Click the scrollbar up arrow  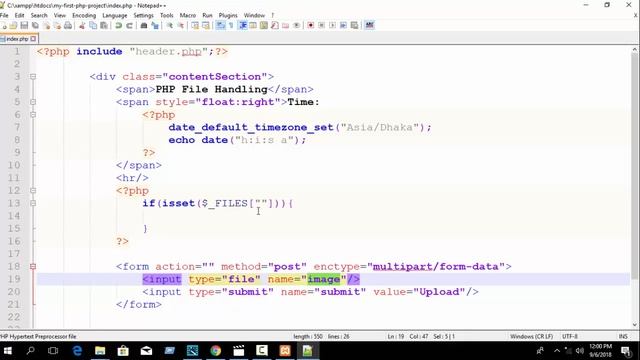(634, 49)
